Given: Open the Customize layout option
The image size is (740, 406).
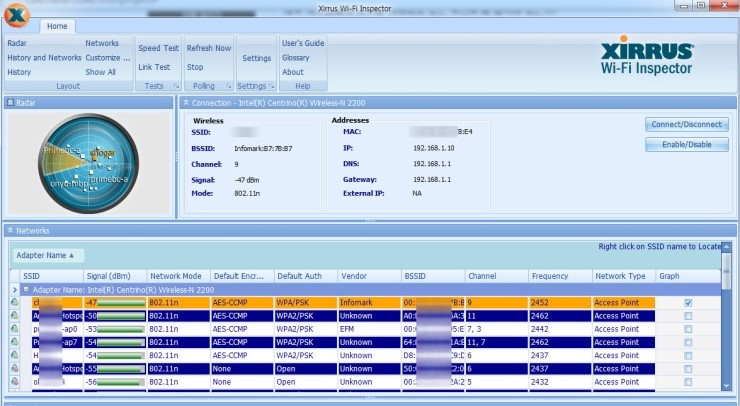Looking at the screenshot, I should click(x=108, y=58).
